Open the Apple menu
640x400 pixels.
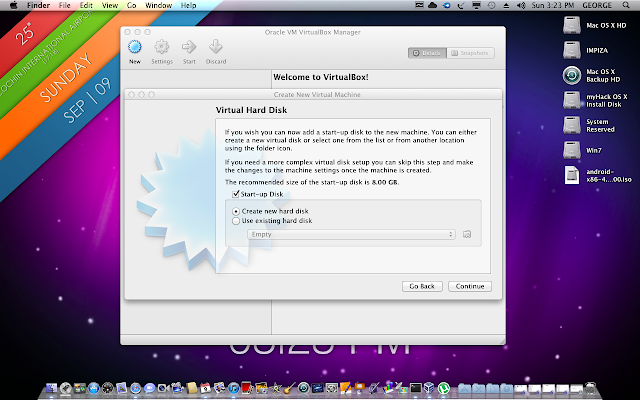click(x=13, y=5)
